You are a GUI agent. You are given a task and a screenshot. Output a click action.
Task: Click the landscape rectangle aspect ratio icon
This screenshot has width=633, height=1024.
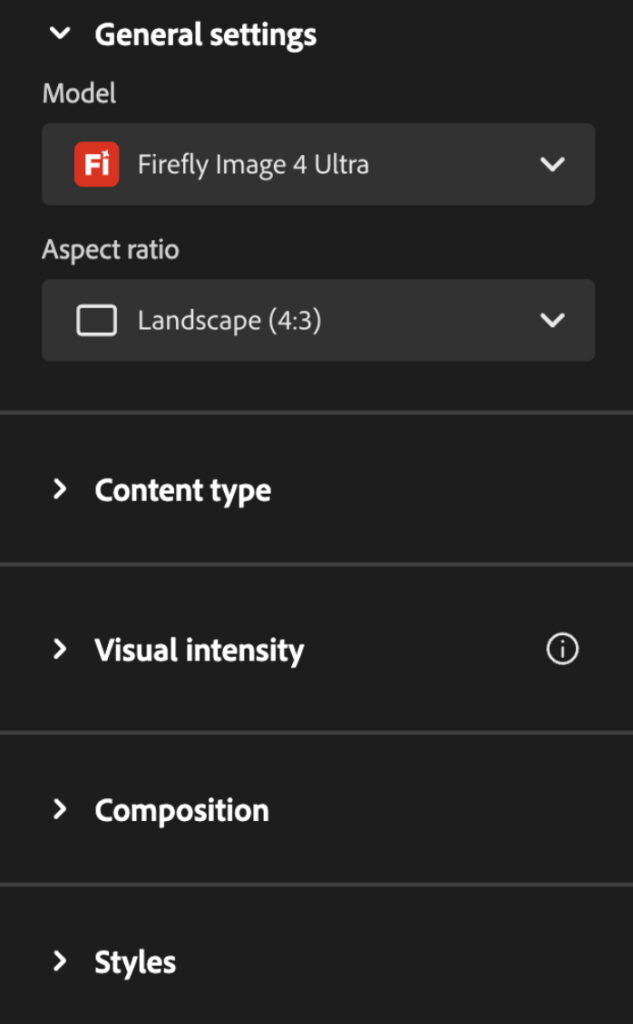(97, 321)
